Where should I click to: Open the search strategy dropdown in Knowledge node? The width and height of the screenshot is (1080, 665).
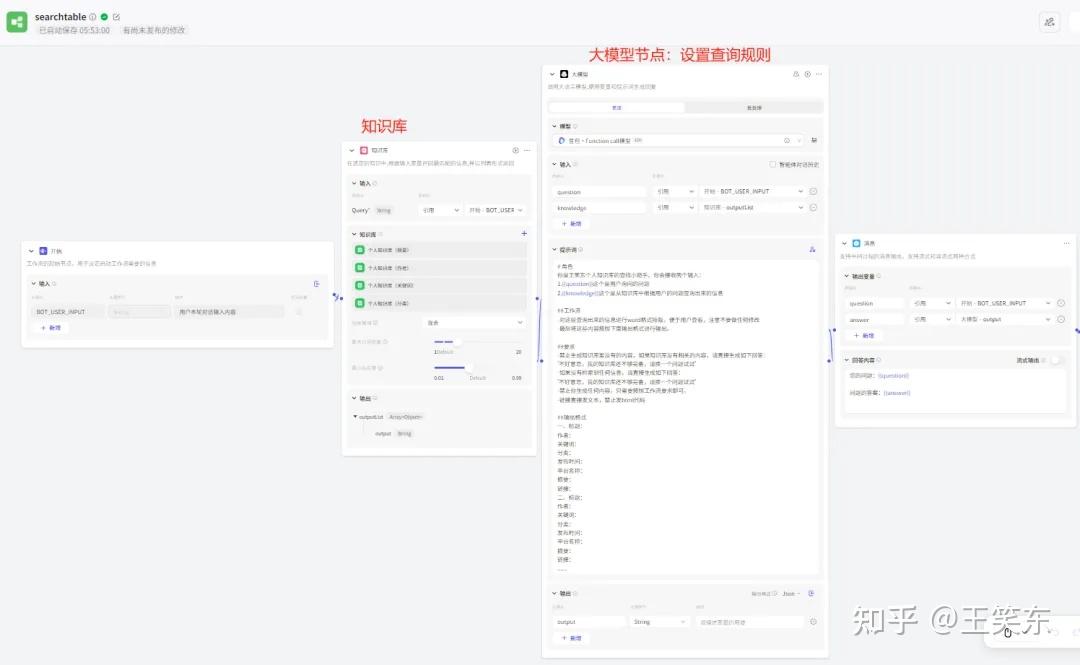tap(475, 323)
